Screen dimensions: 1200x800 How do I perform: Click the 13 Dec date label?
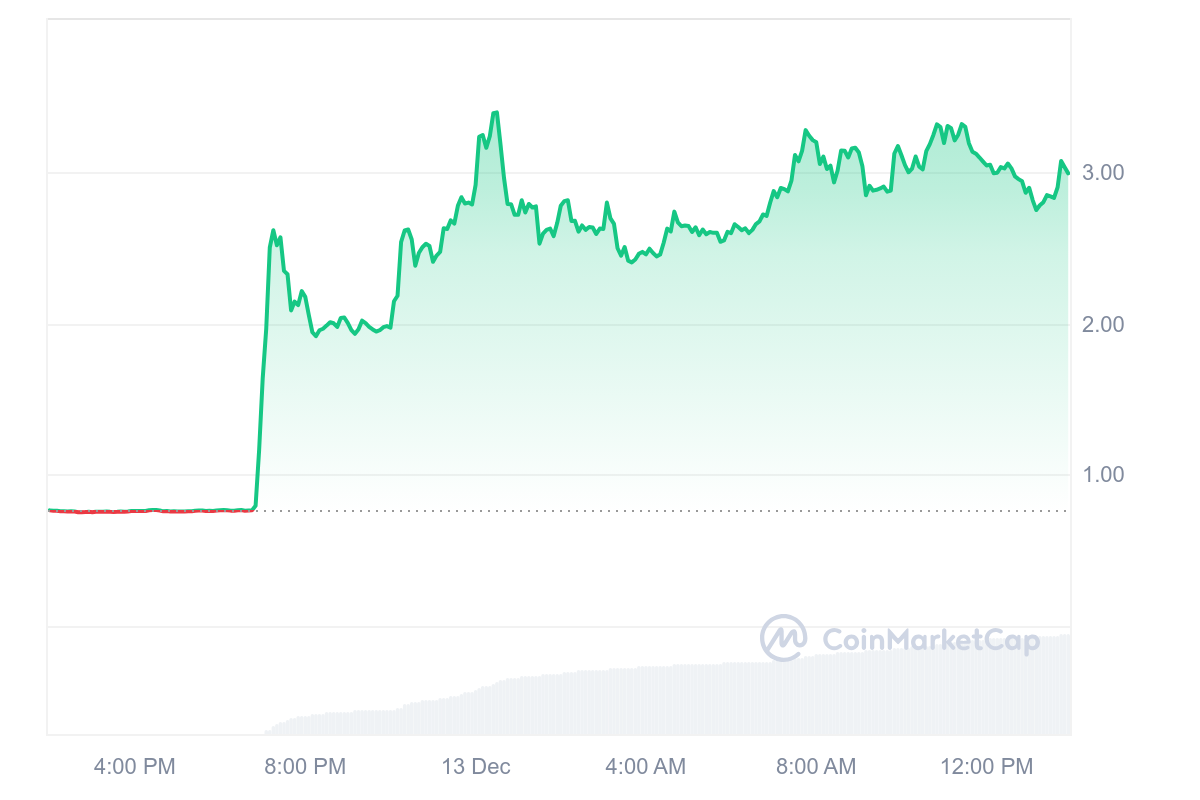coord(476,767)
